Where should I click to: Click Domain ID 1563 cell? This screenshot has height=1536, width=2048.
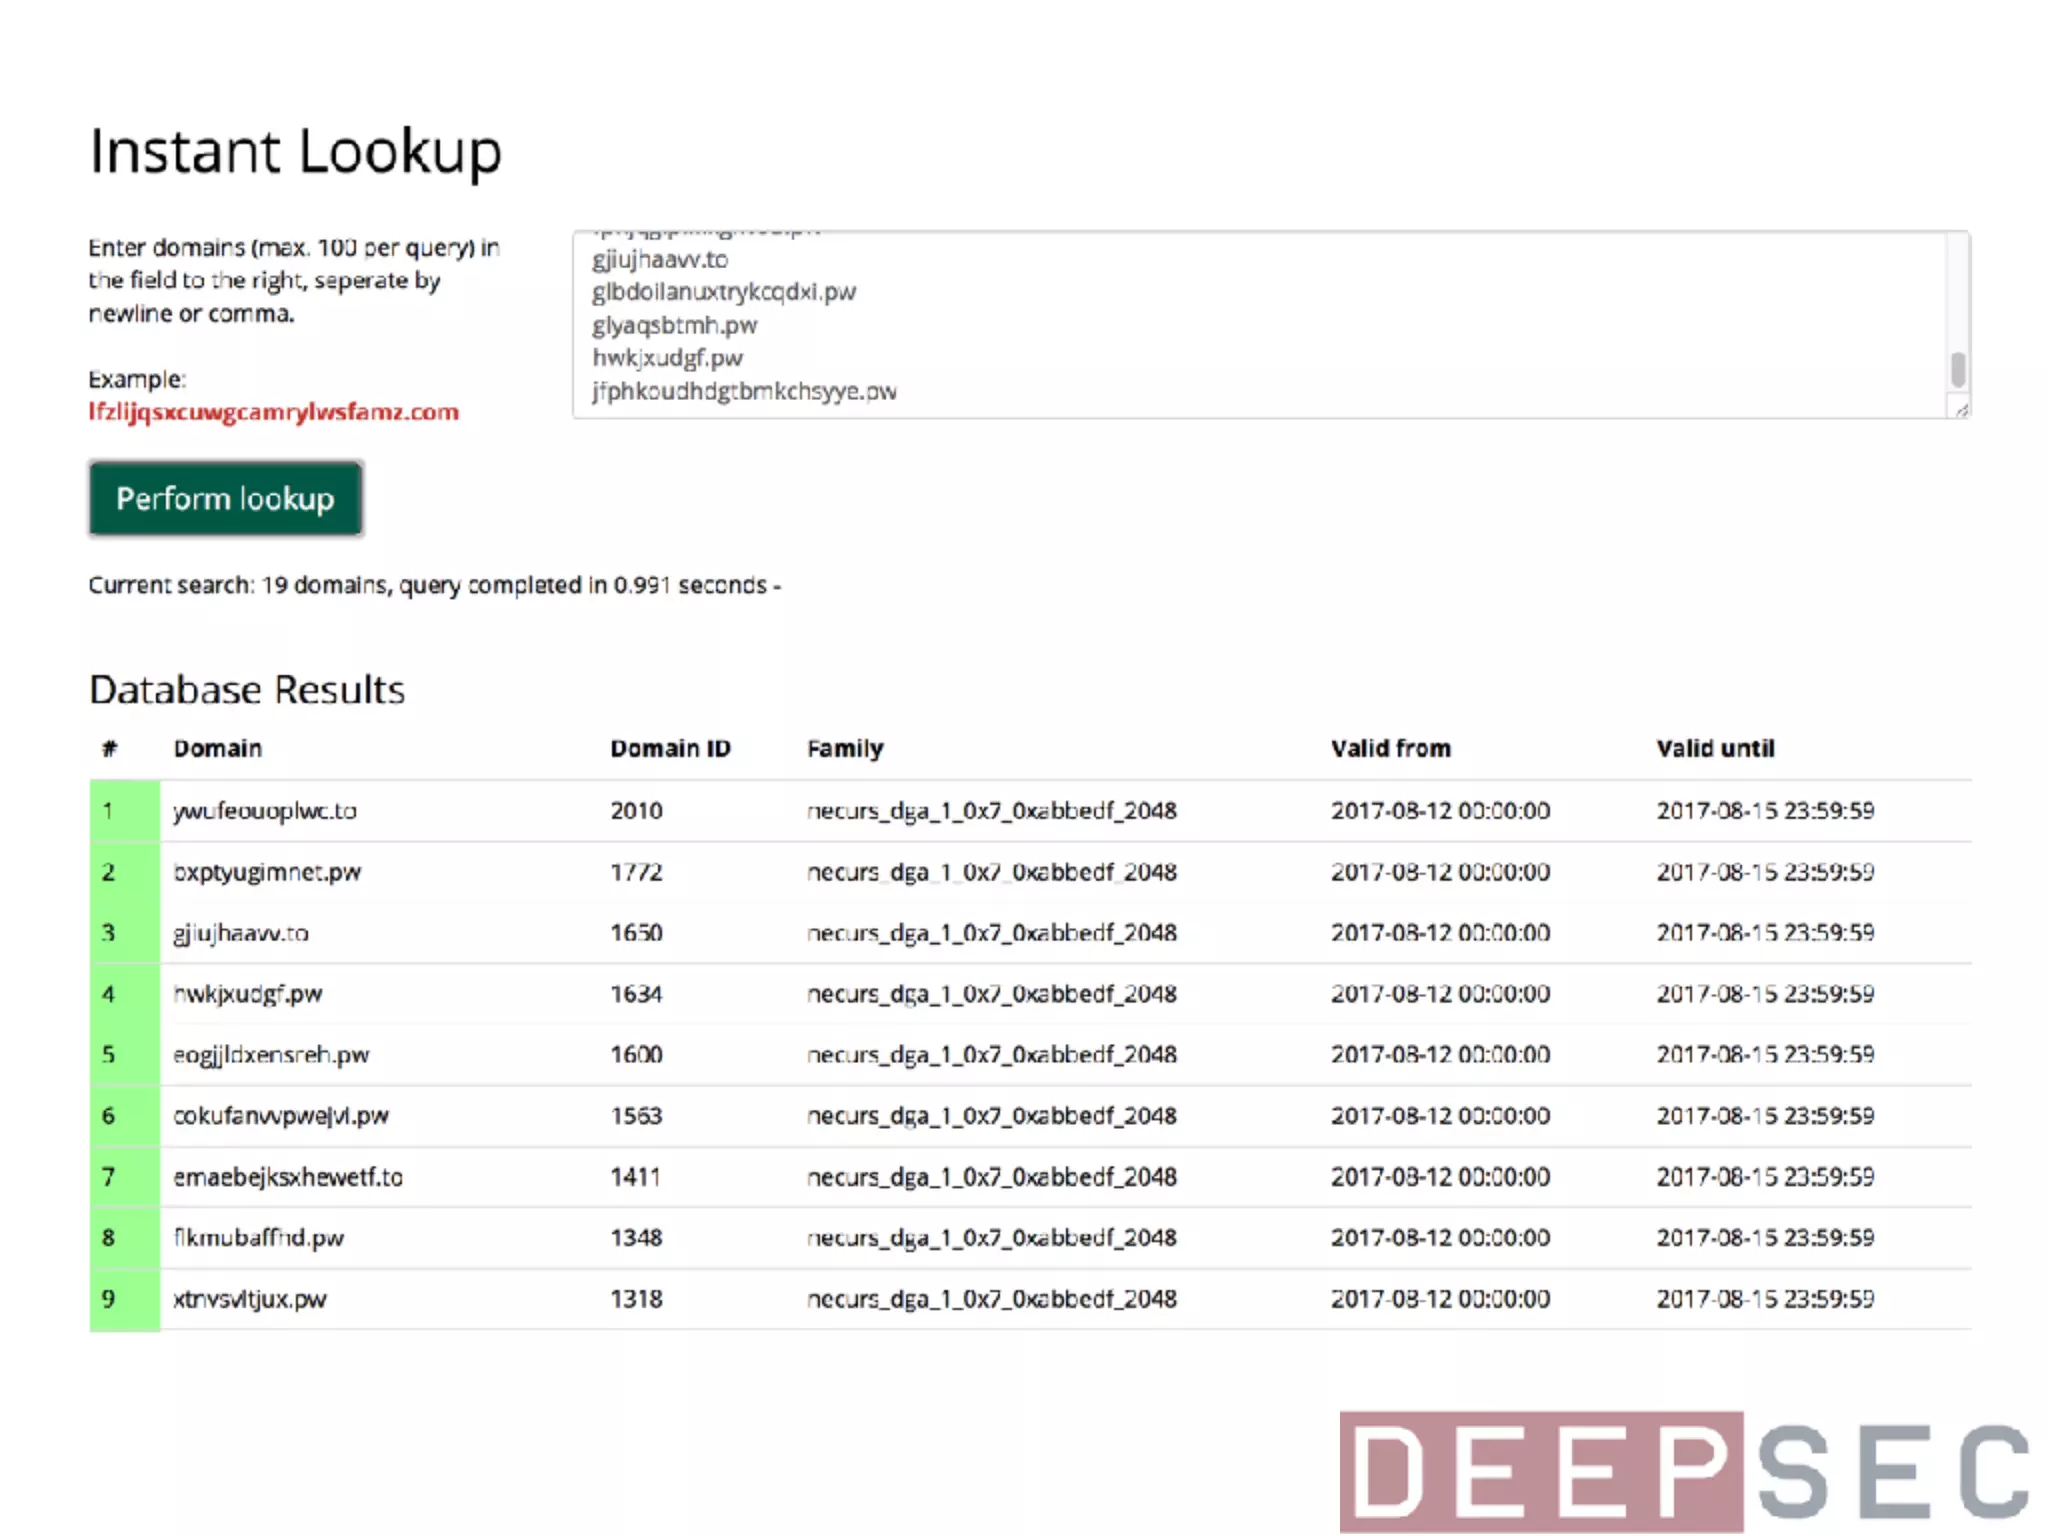[636, 1116]
